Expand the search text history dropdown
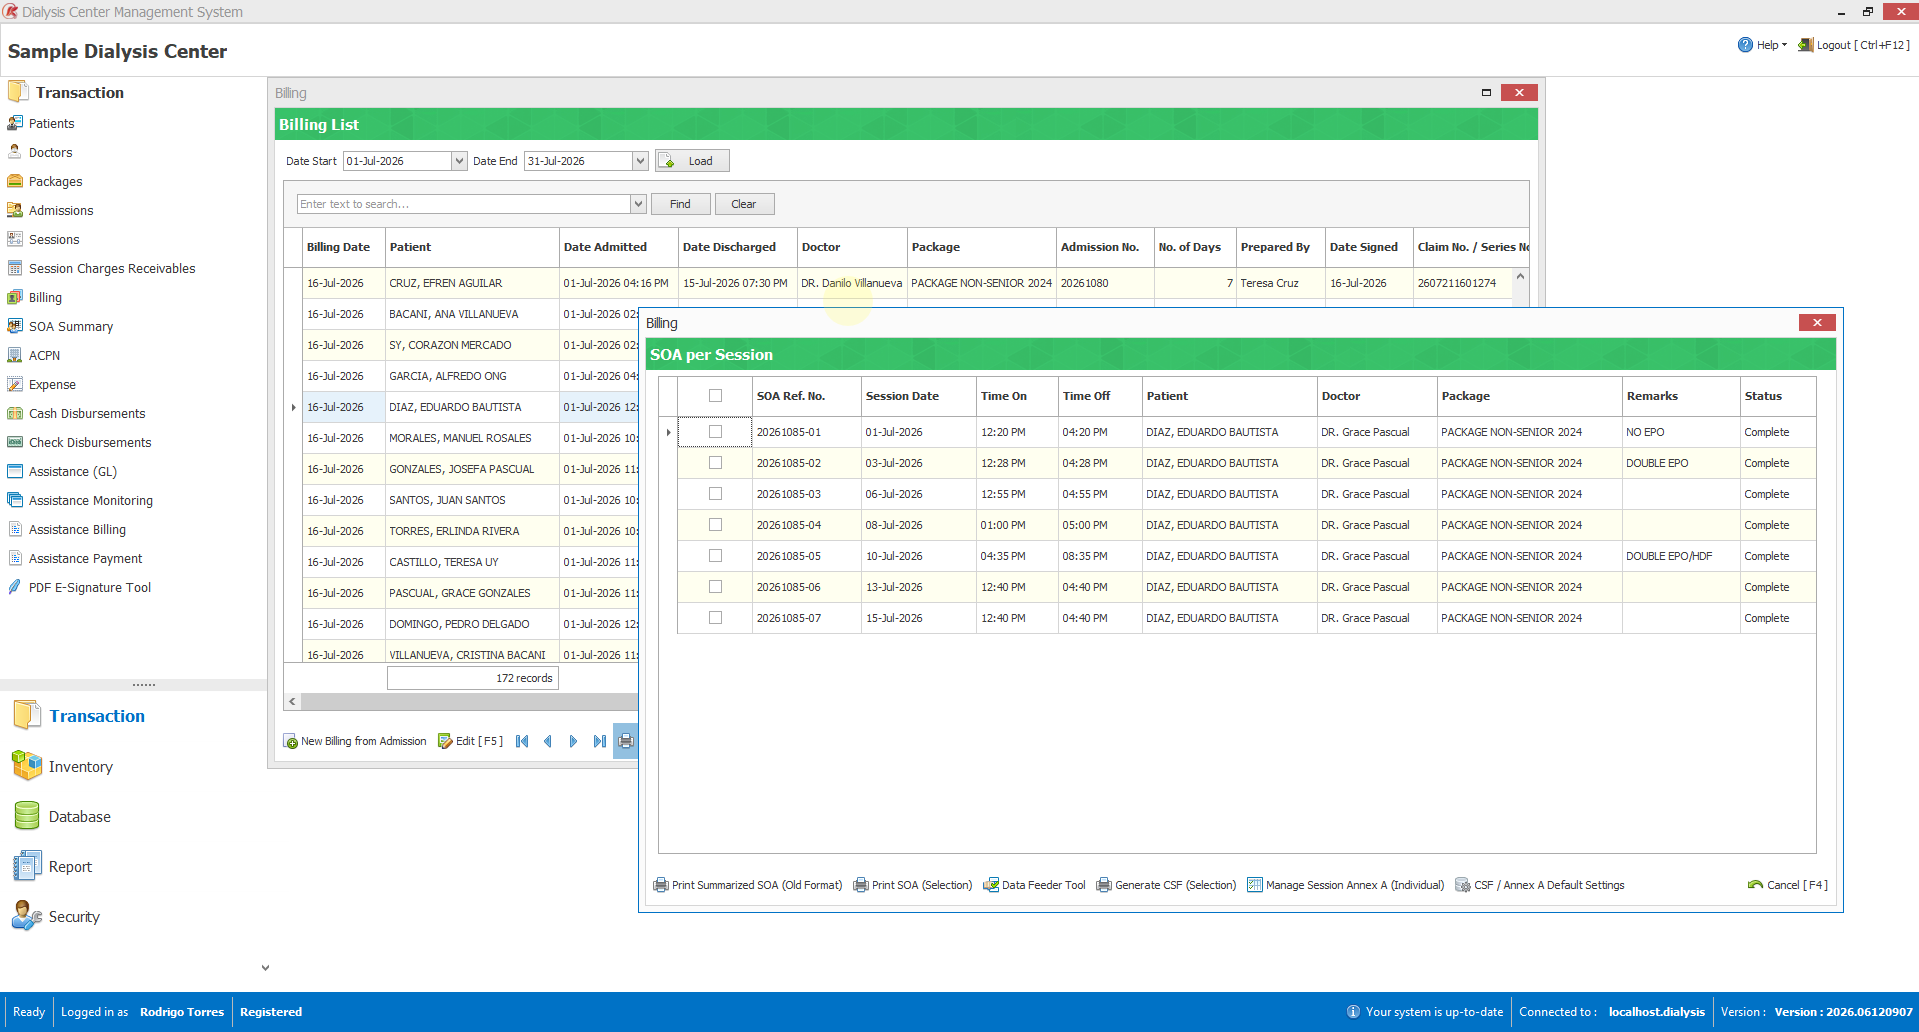The width and height of the screenshot is (1919, 1032). click(x=638, y=204)
